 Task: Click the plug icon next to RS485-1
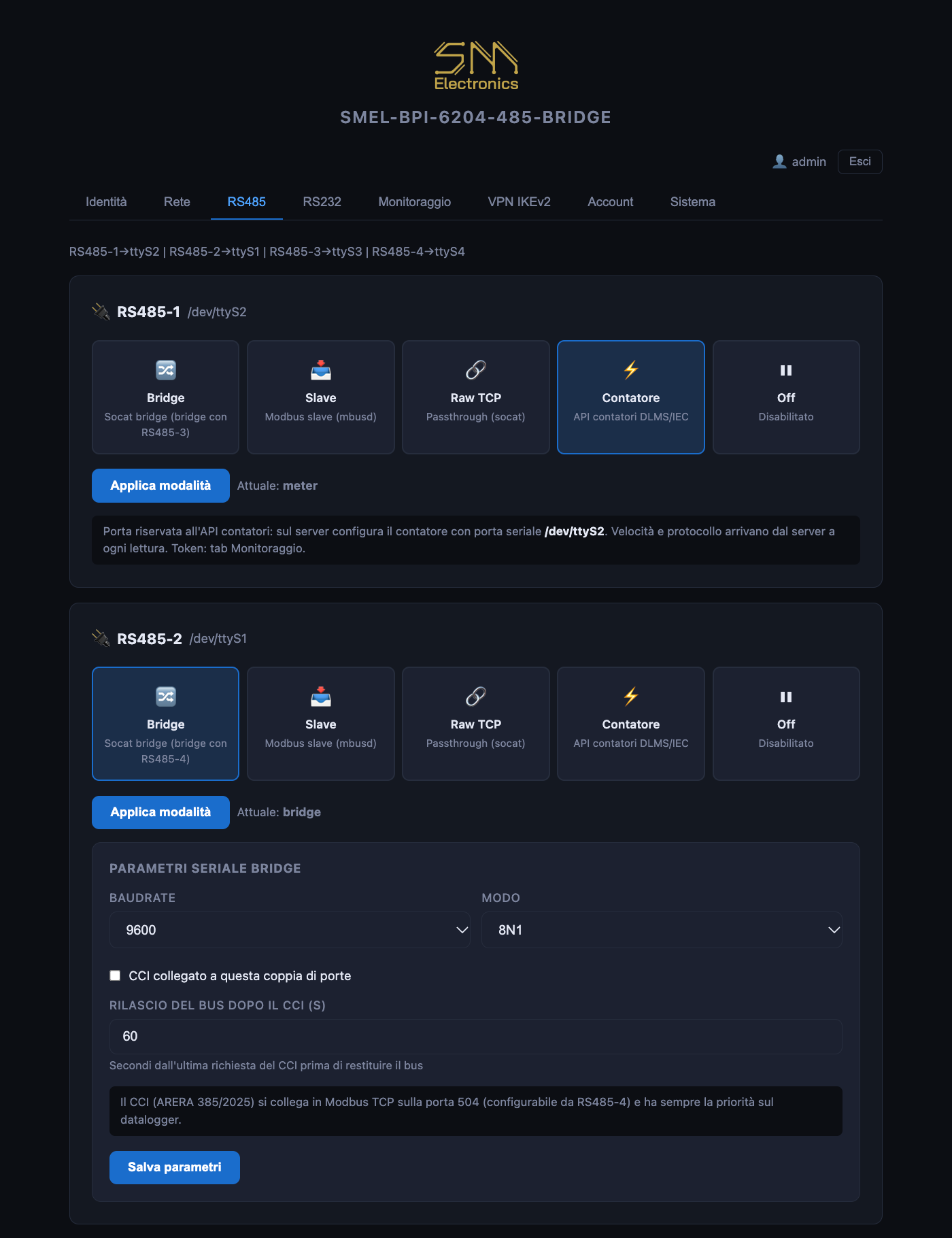tap(101, 311)
